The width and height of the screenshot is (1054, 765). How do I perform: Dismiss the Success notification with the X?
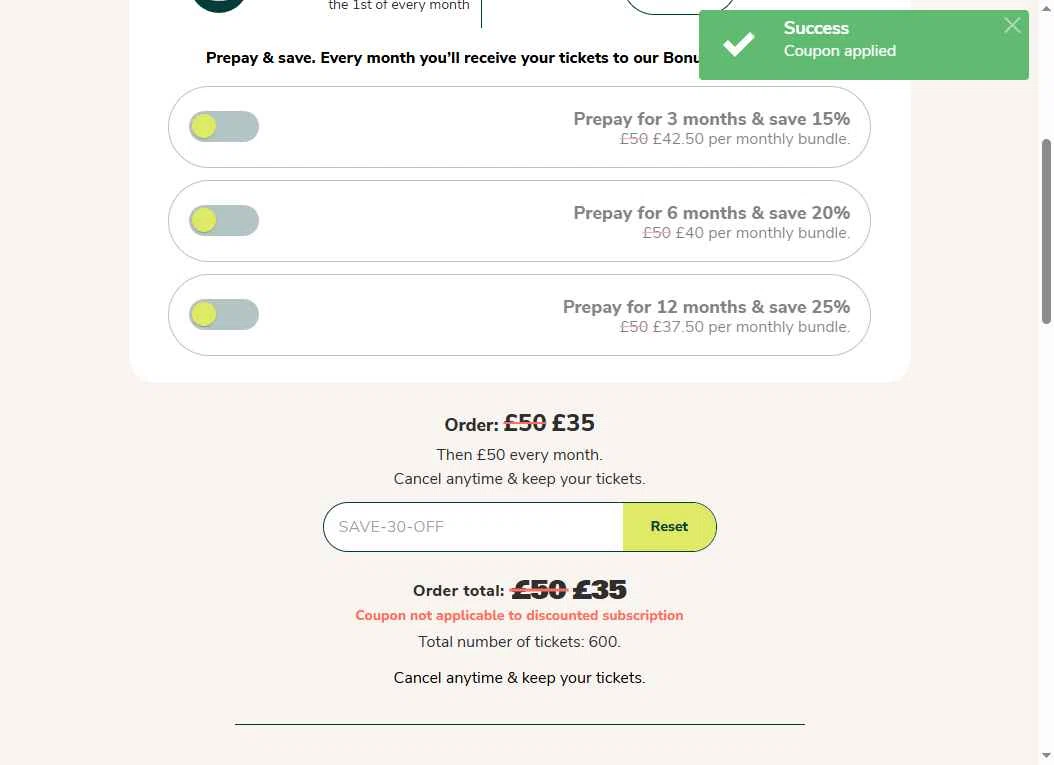pos(1012,26)
